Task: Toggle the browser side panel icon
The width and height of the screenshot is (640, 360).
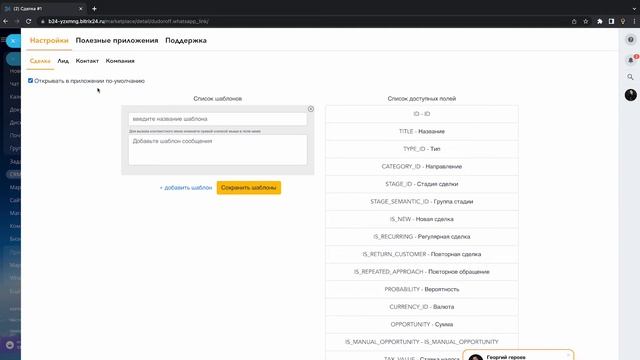Action: coord(611,21)
